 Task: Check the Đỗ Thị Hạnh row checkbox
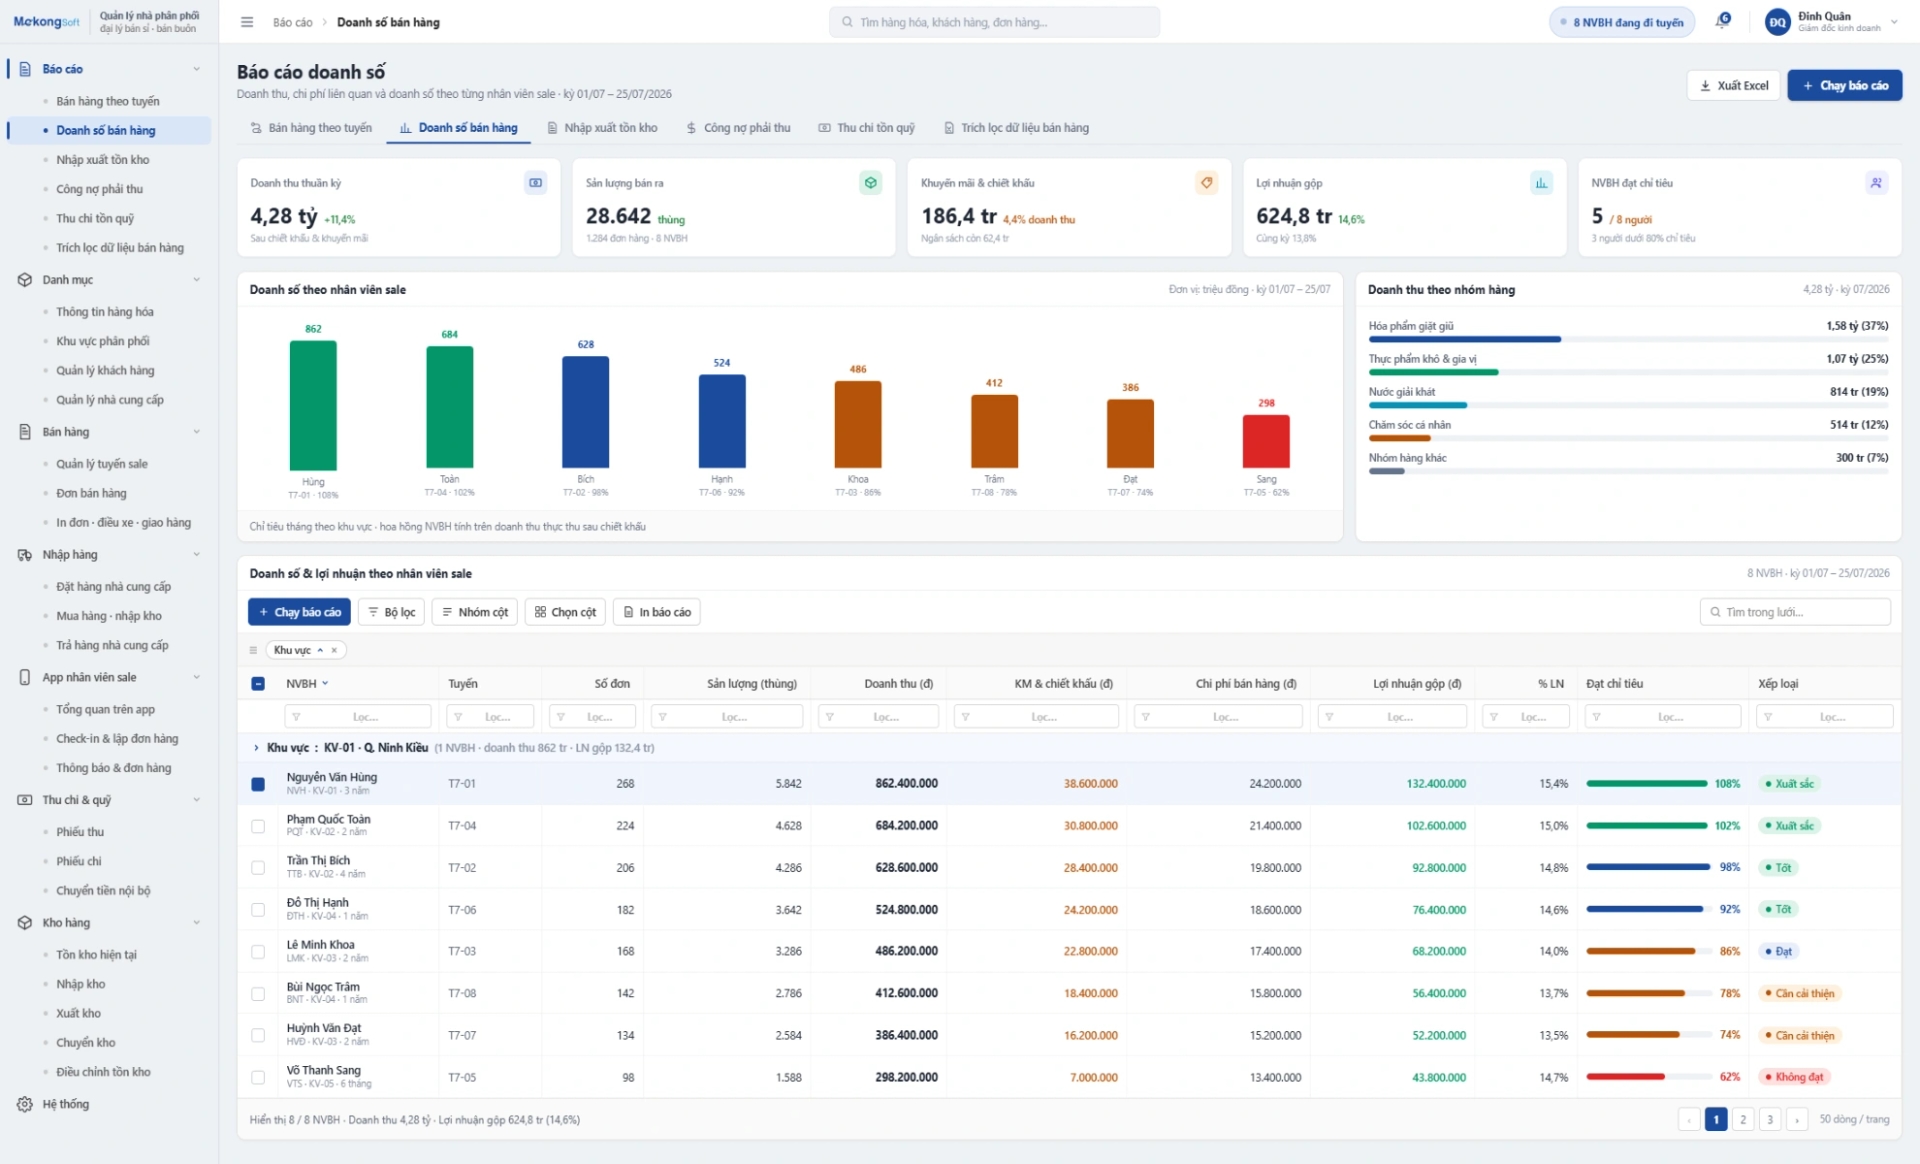258,910
